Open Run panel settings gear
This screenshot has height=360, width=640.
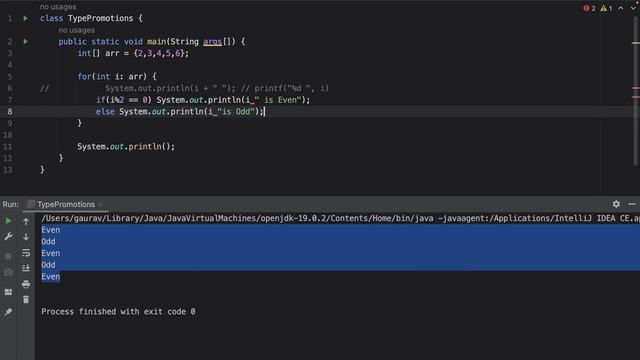click(616, 204)
